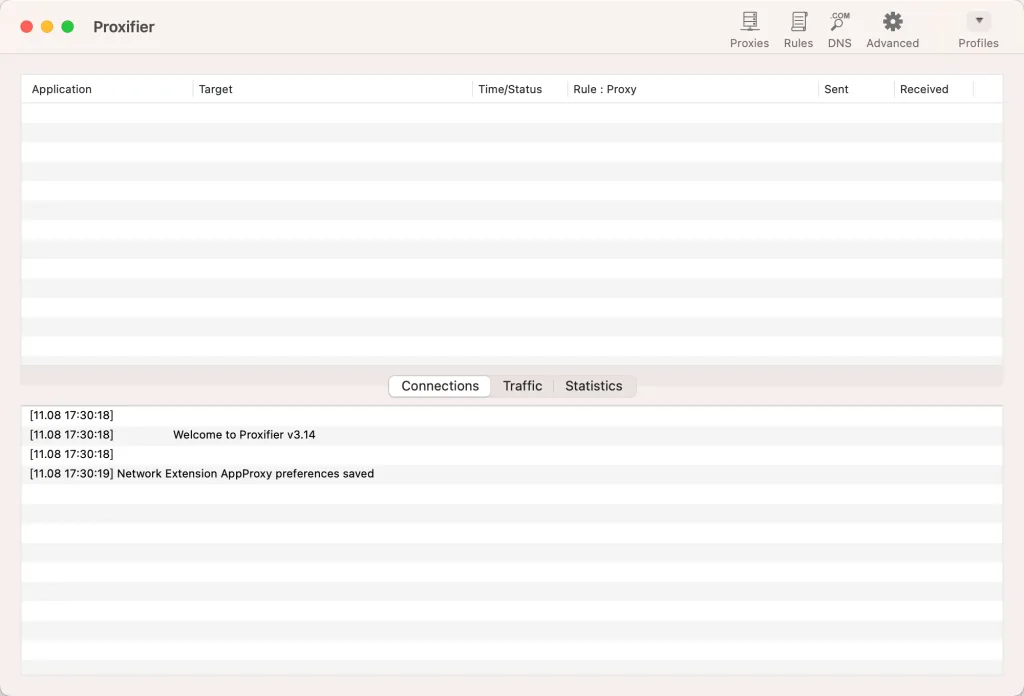
Task: Sort by the Application column header
Action: click(x=62, y=89)
